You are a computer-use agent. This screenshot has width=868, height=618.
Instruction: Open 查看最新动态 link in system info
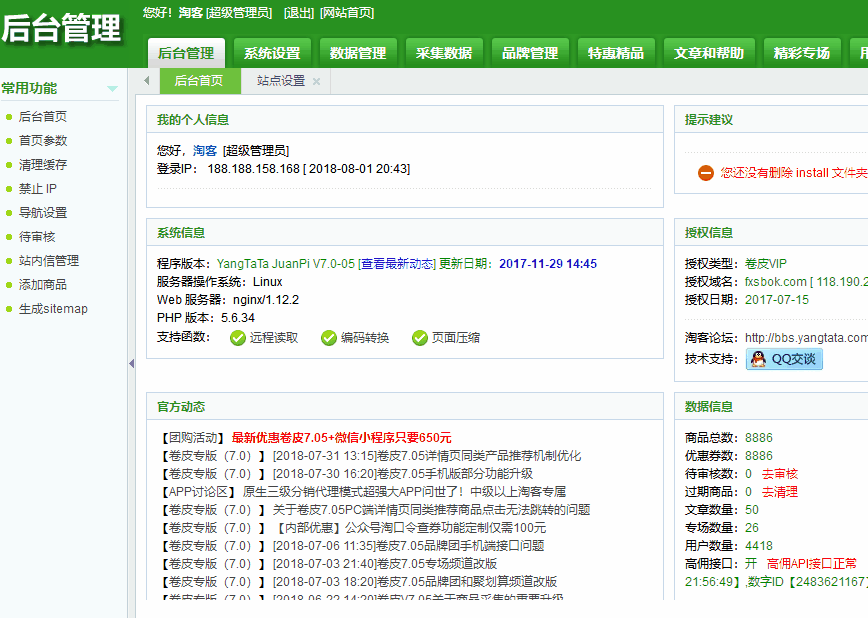pyautogui.click(x=397, y=264)
